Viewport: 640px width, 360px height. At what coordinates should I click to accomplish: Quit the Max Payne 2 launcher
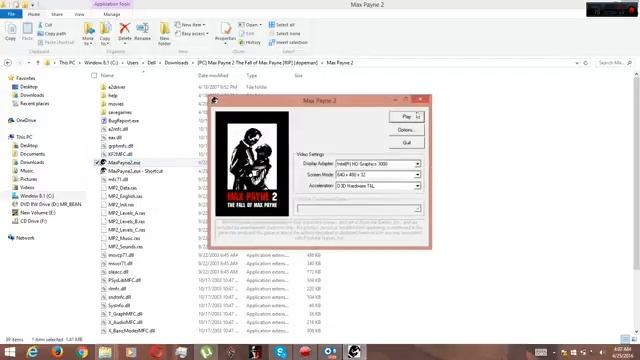(407, 143)
